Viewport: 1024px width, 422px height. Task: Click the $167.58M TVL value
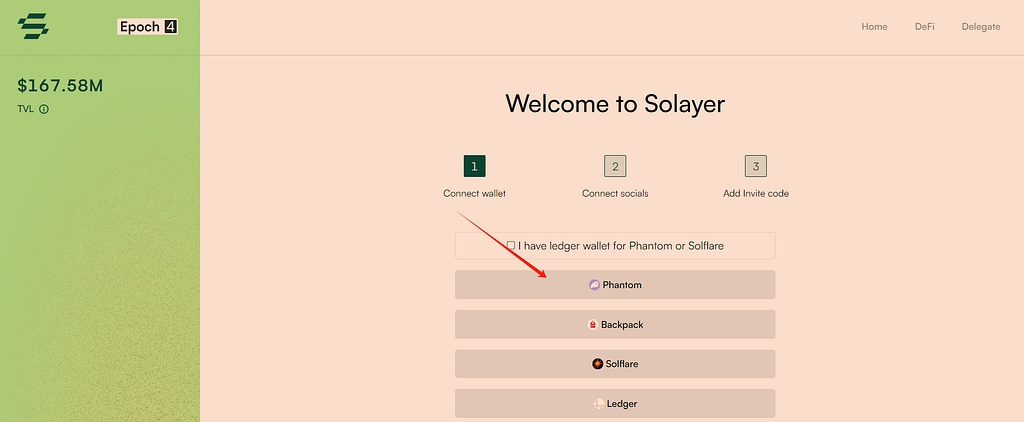tap(60, 86)
